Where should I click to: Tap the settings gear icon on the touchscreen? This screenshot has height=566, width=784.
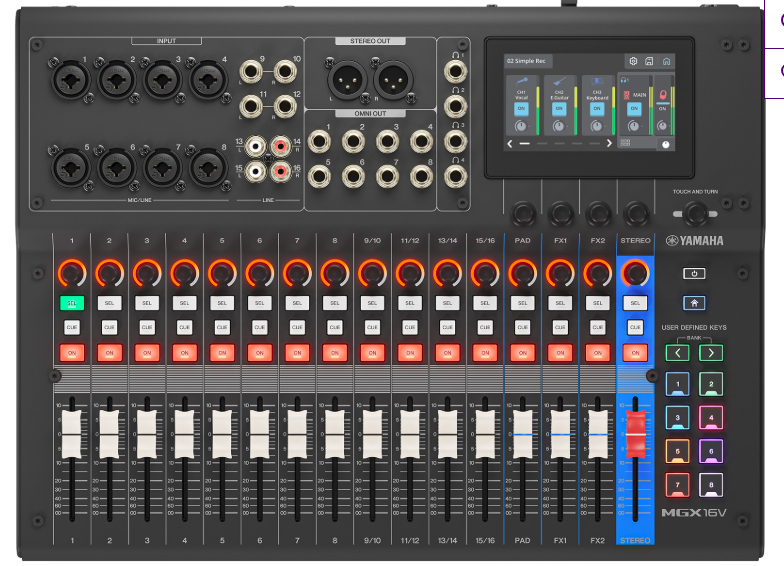pyautogui.click(x=632, y=61)
